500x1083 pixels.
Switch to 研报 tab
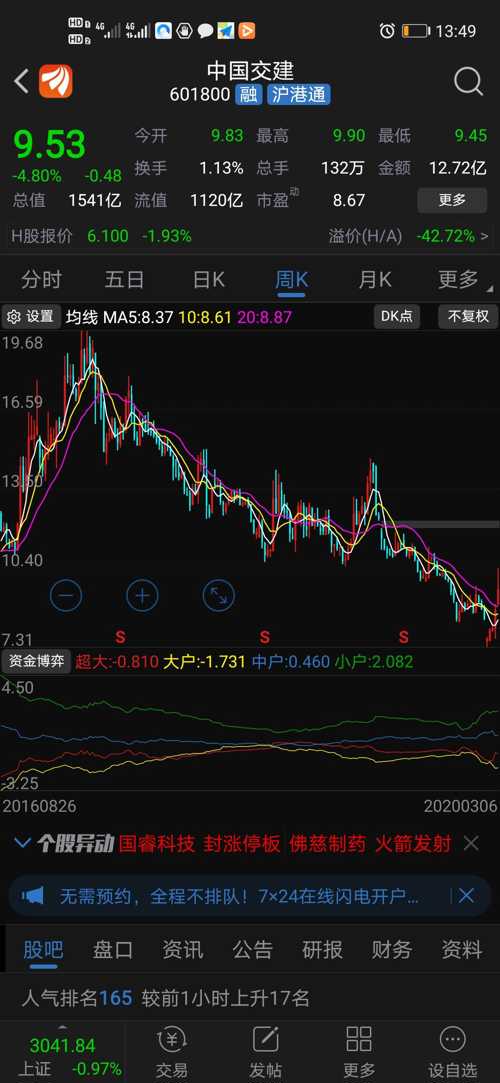click(x=322, y=950)
